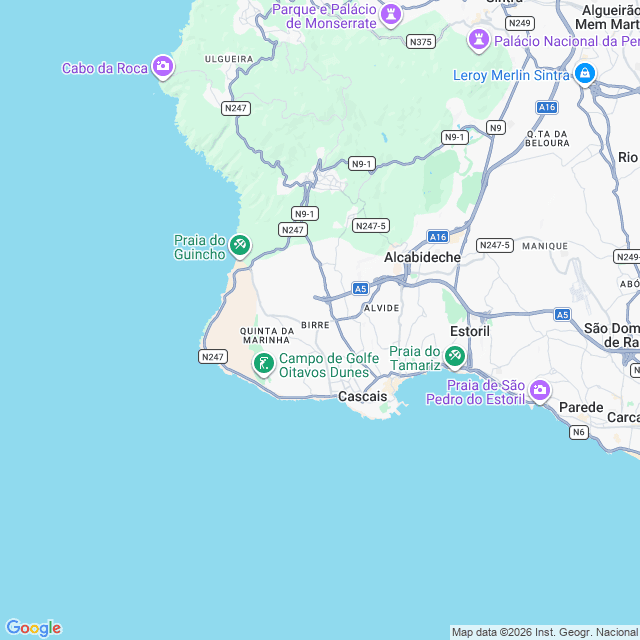Click the QUINTA DA MARINHA label
The height and width of the screenshot is (640, 640).
267,336
